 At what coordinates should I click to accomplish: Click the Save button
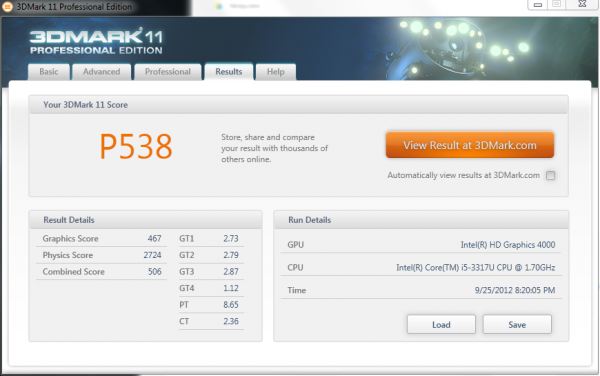517,324
